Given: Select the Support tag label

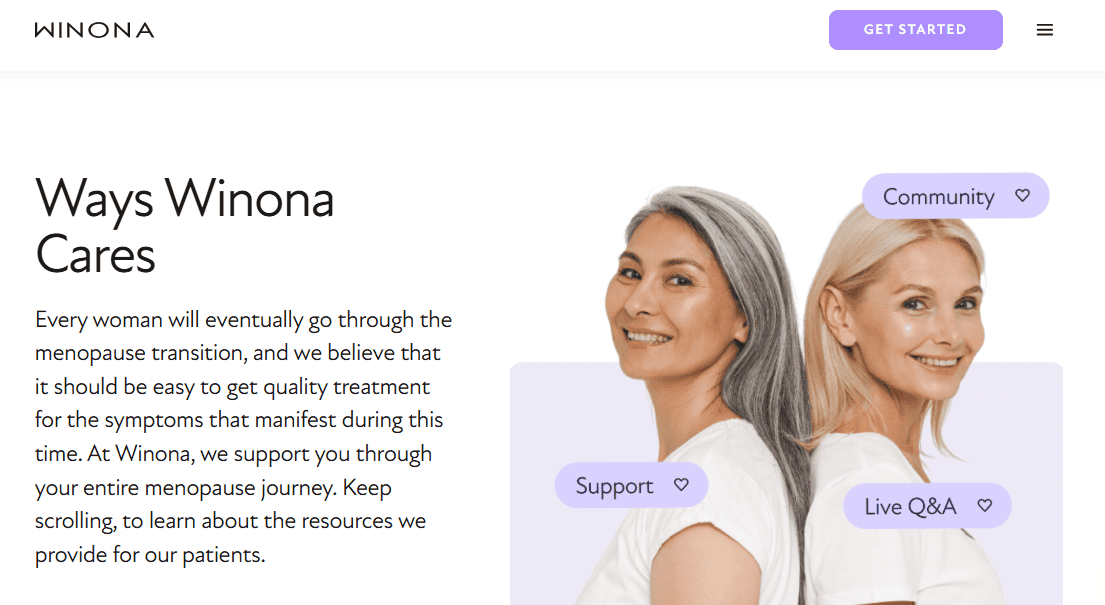Looking at the screenshot, I should tap(614, 486).
